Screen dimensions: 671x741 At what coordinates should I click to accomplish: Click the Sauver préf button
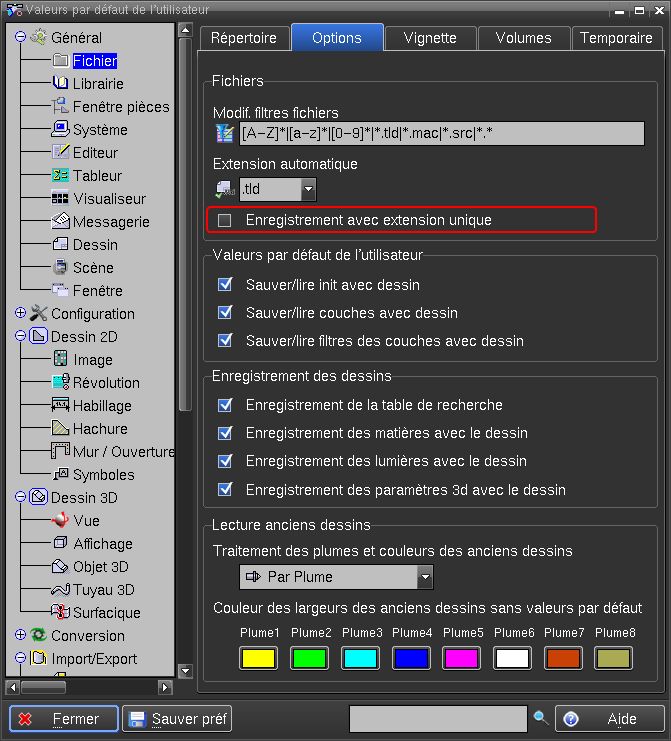point(177,719)
